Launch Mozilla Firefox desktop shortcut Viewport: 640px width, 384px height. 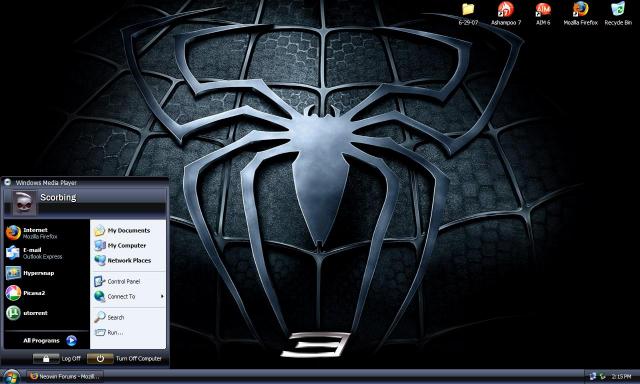tap(580, 13)
